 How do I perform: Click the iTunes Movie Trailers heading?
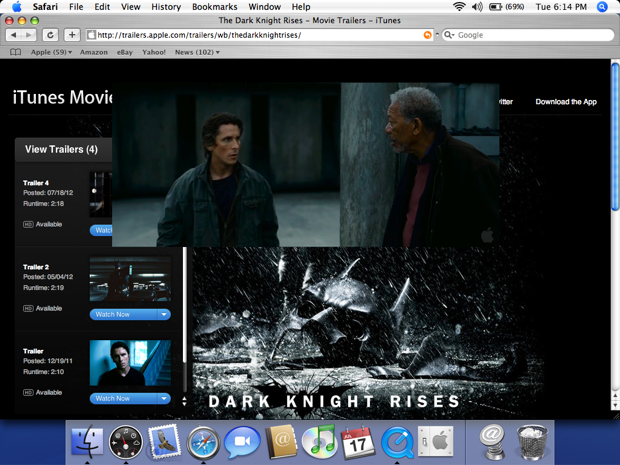tap(62, 97)
